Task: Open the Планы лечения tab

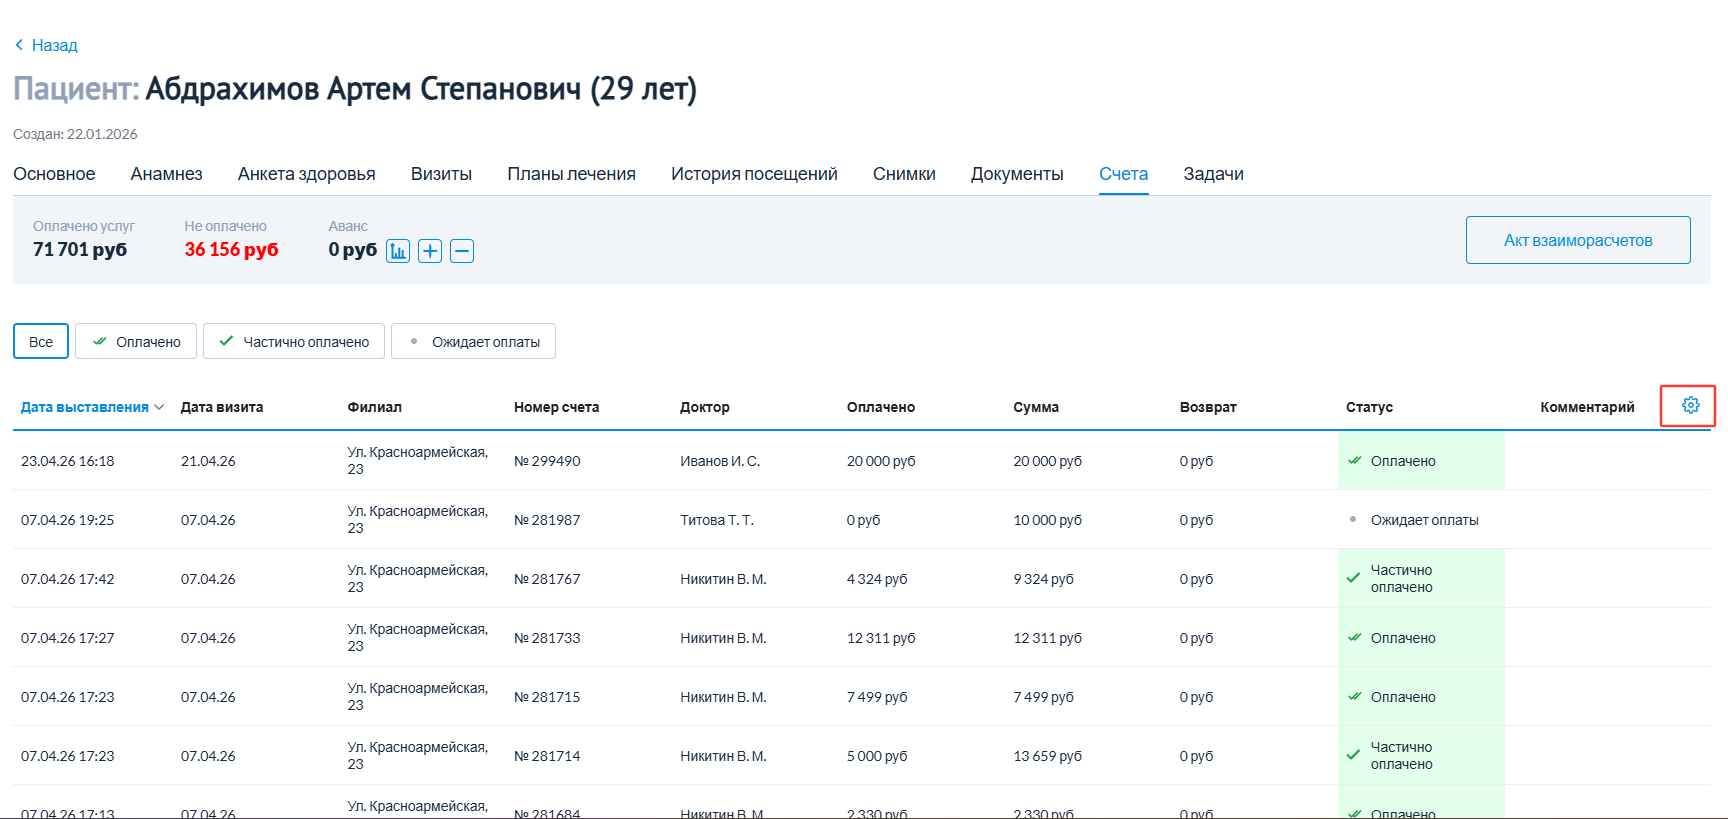Action: click(571, 174)
